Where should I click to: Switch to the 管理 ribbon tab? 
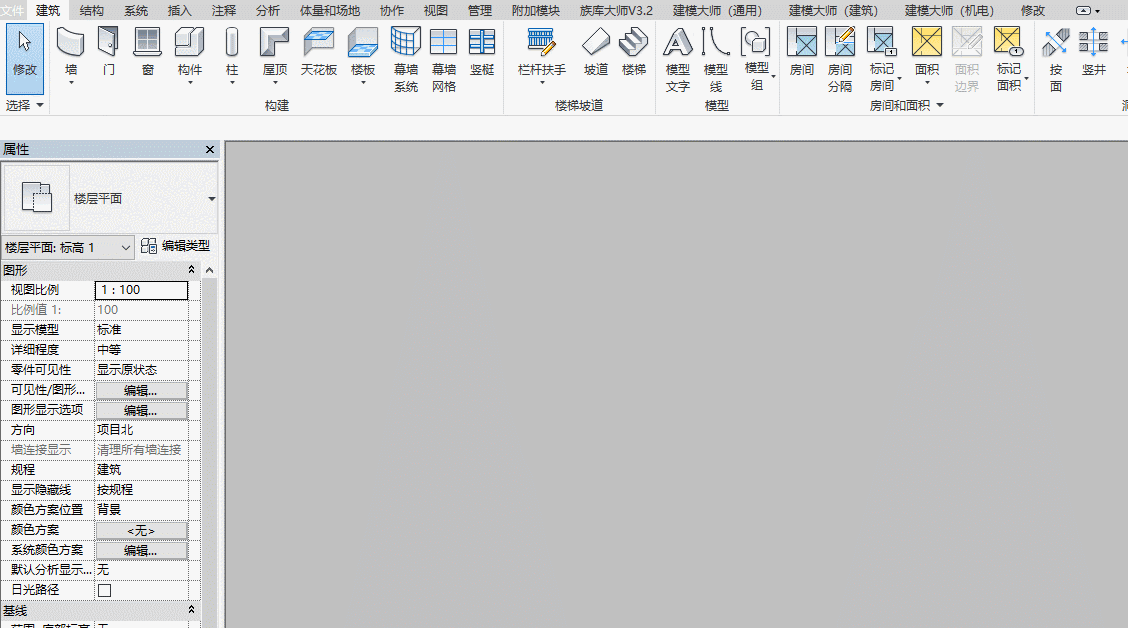[480, 10]
